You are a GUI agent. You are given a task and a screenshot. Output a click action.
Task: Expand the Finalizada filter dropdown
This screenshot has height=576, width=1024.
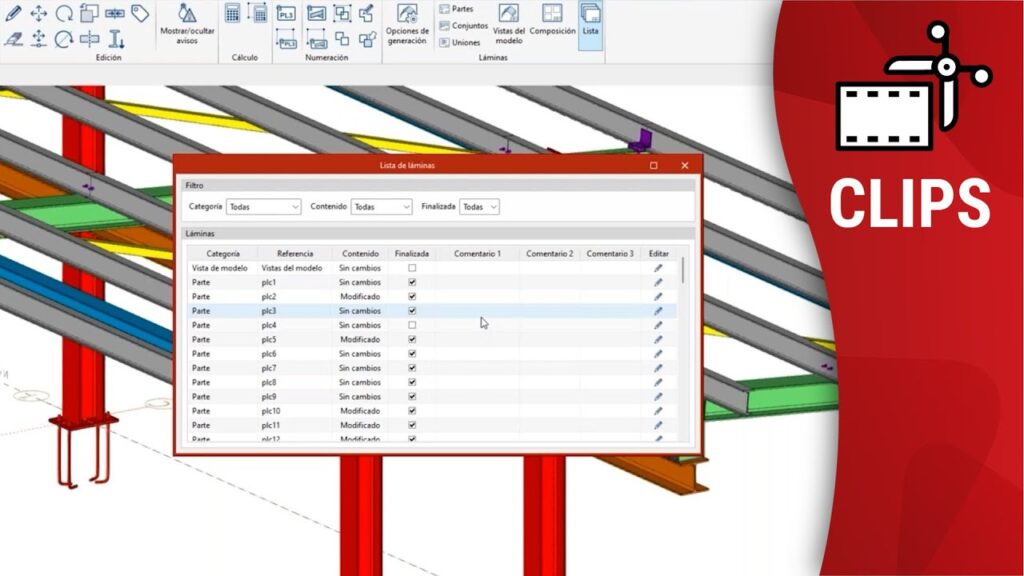(479, 207)
